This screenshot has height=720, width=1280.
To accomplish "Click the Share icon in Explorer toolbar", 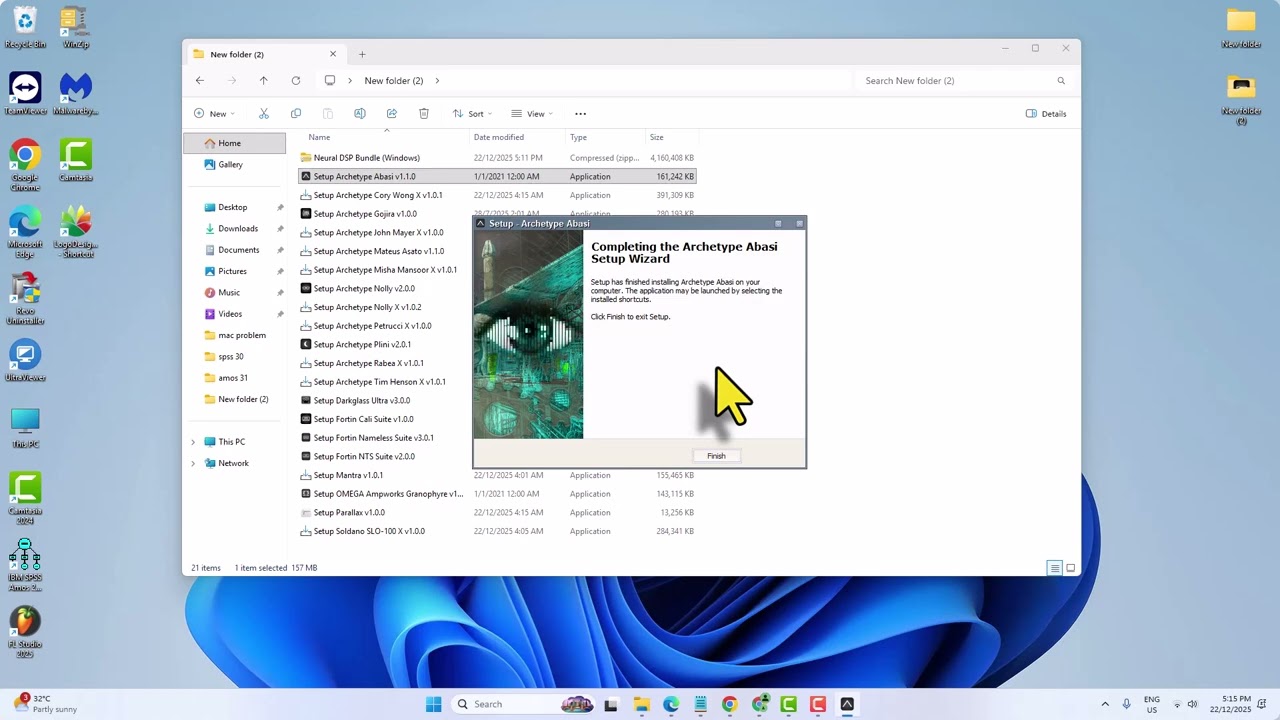I will [392, 114].
